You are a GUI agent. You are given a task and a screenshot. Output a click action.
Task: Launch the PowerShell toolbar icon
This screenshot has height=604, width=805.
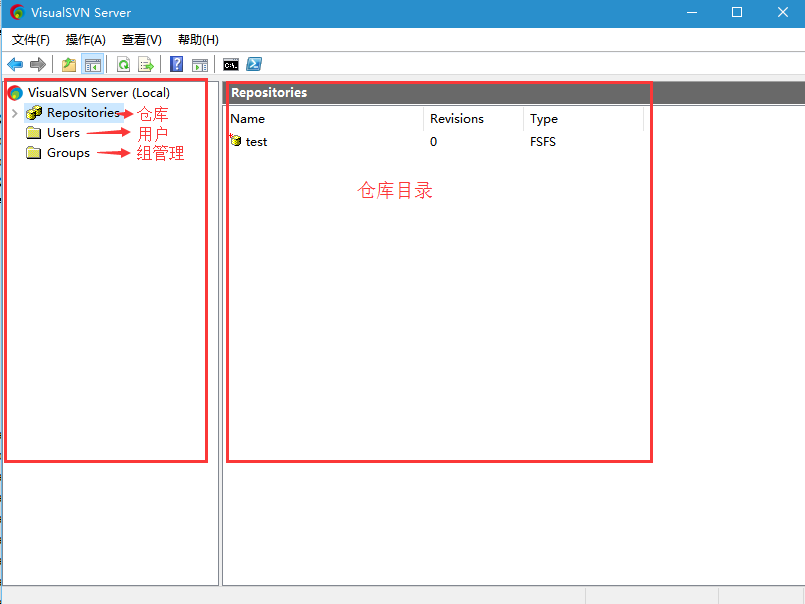(x=254, y=64)
